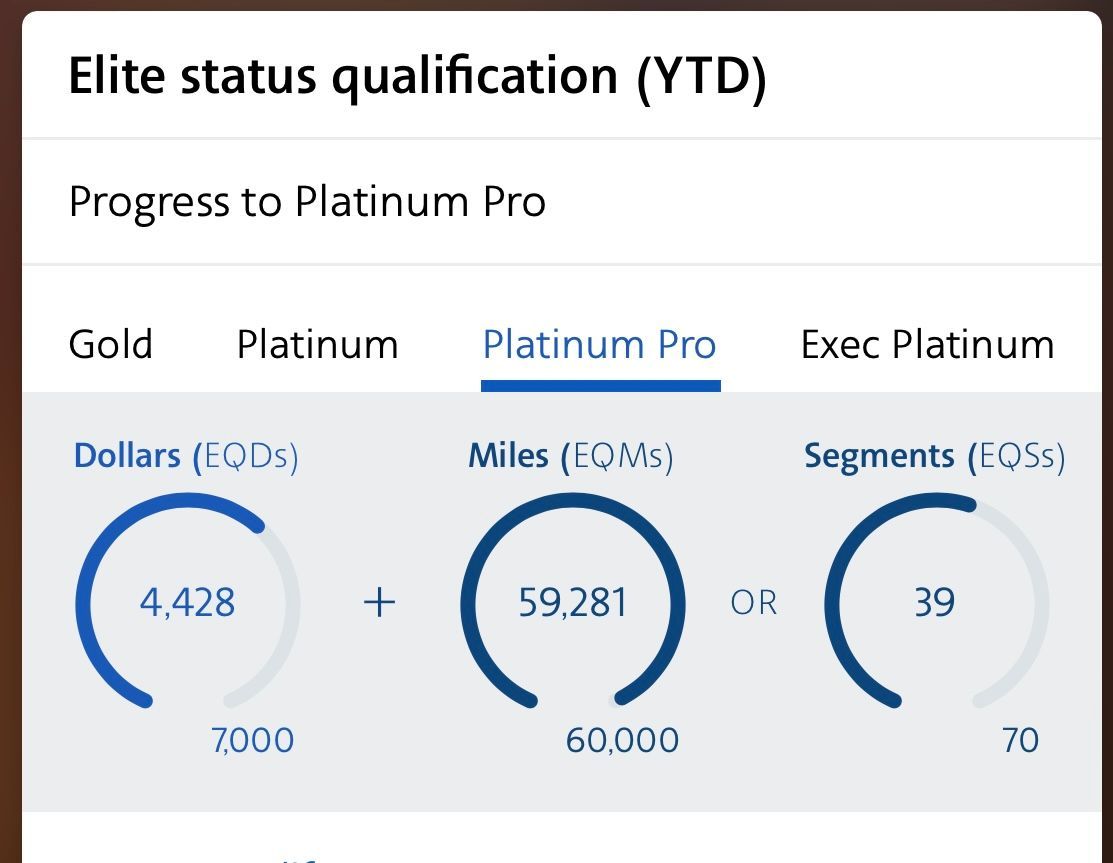Viewport: 1113px width, 863px height.
Task: Show the Exec Platinum tab
Action: coord(927,345)
